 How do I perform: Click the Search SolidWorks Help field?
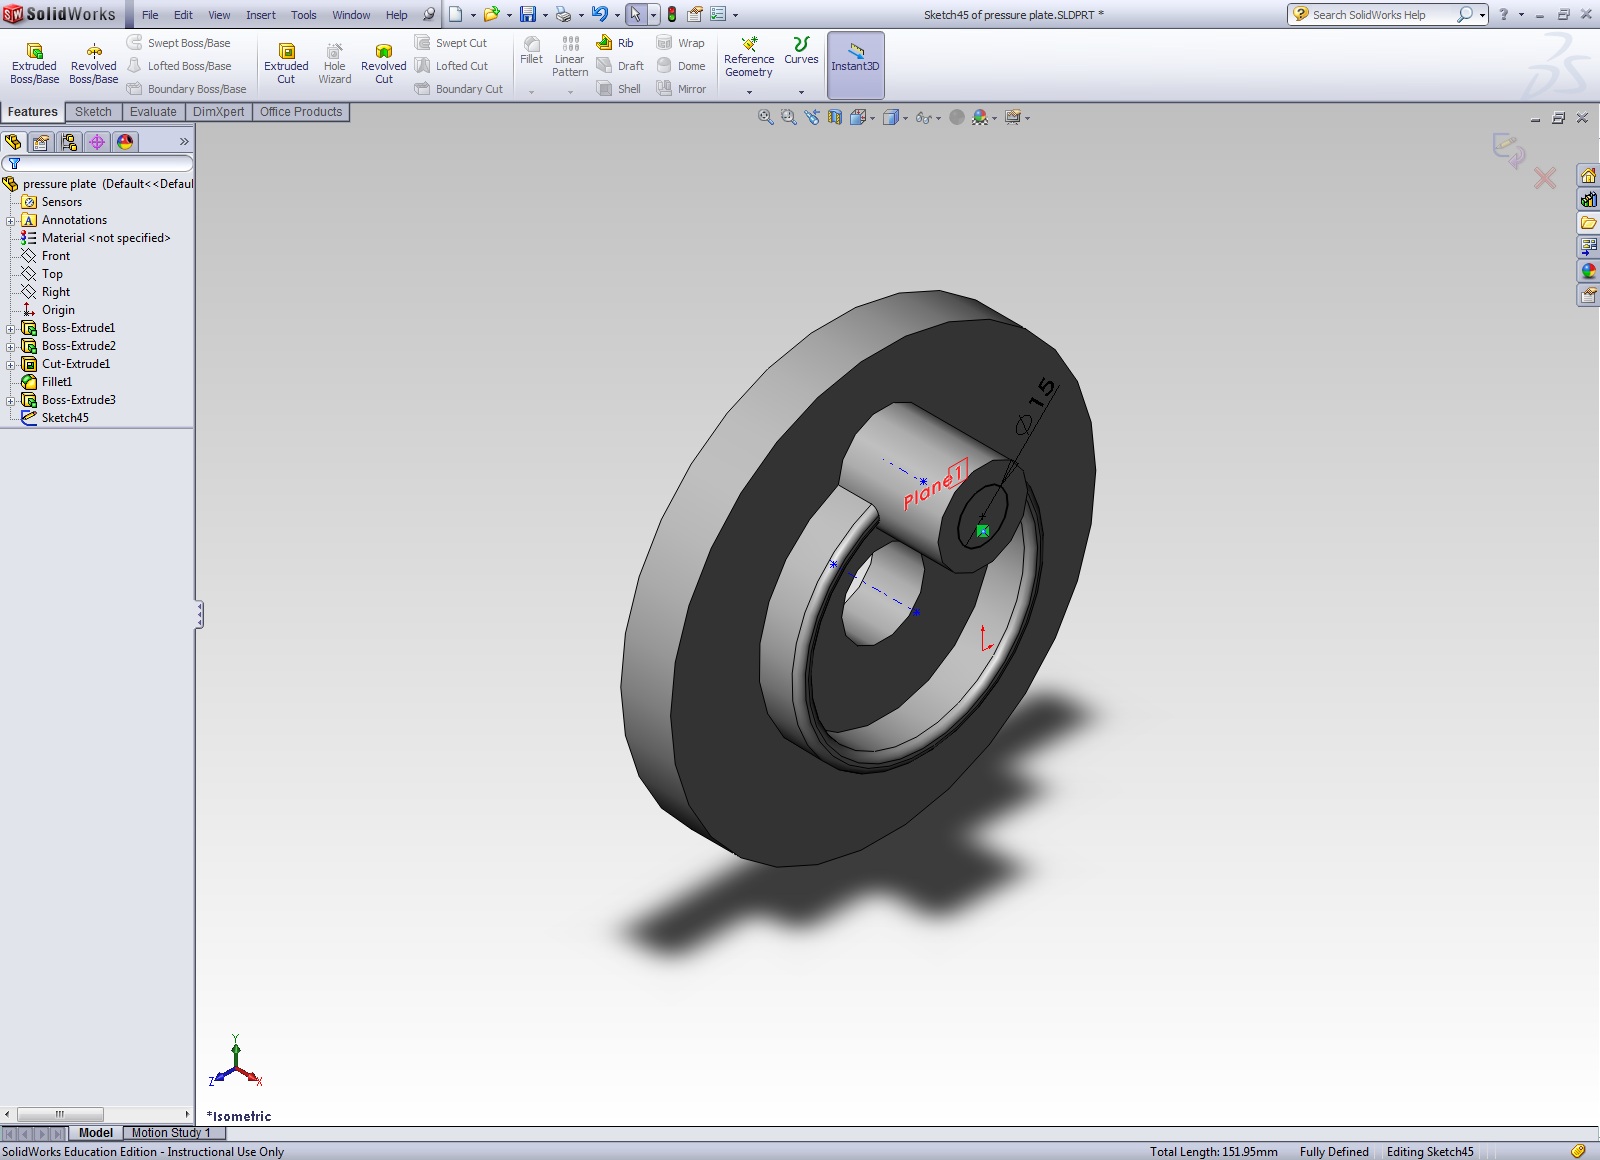click(1380, 14)
